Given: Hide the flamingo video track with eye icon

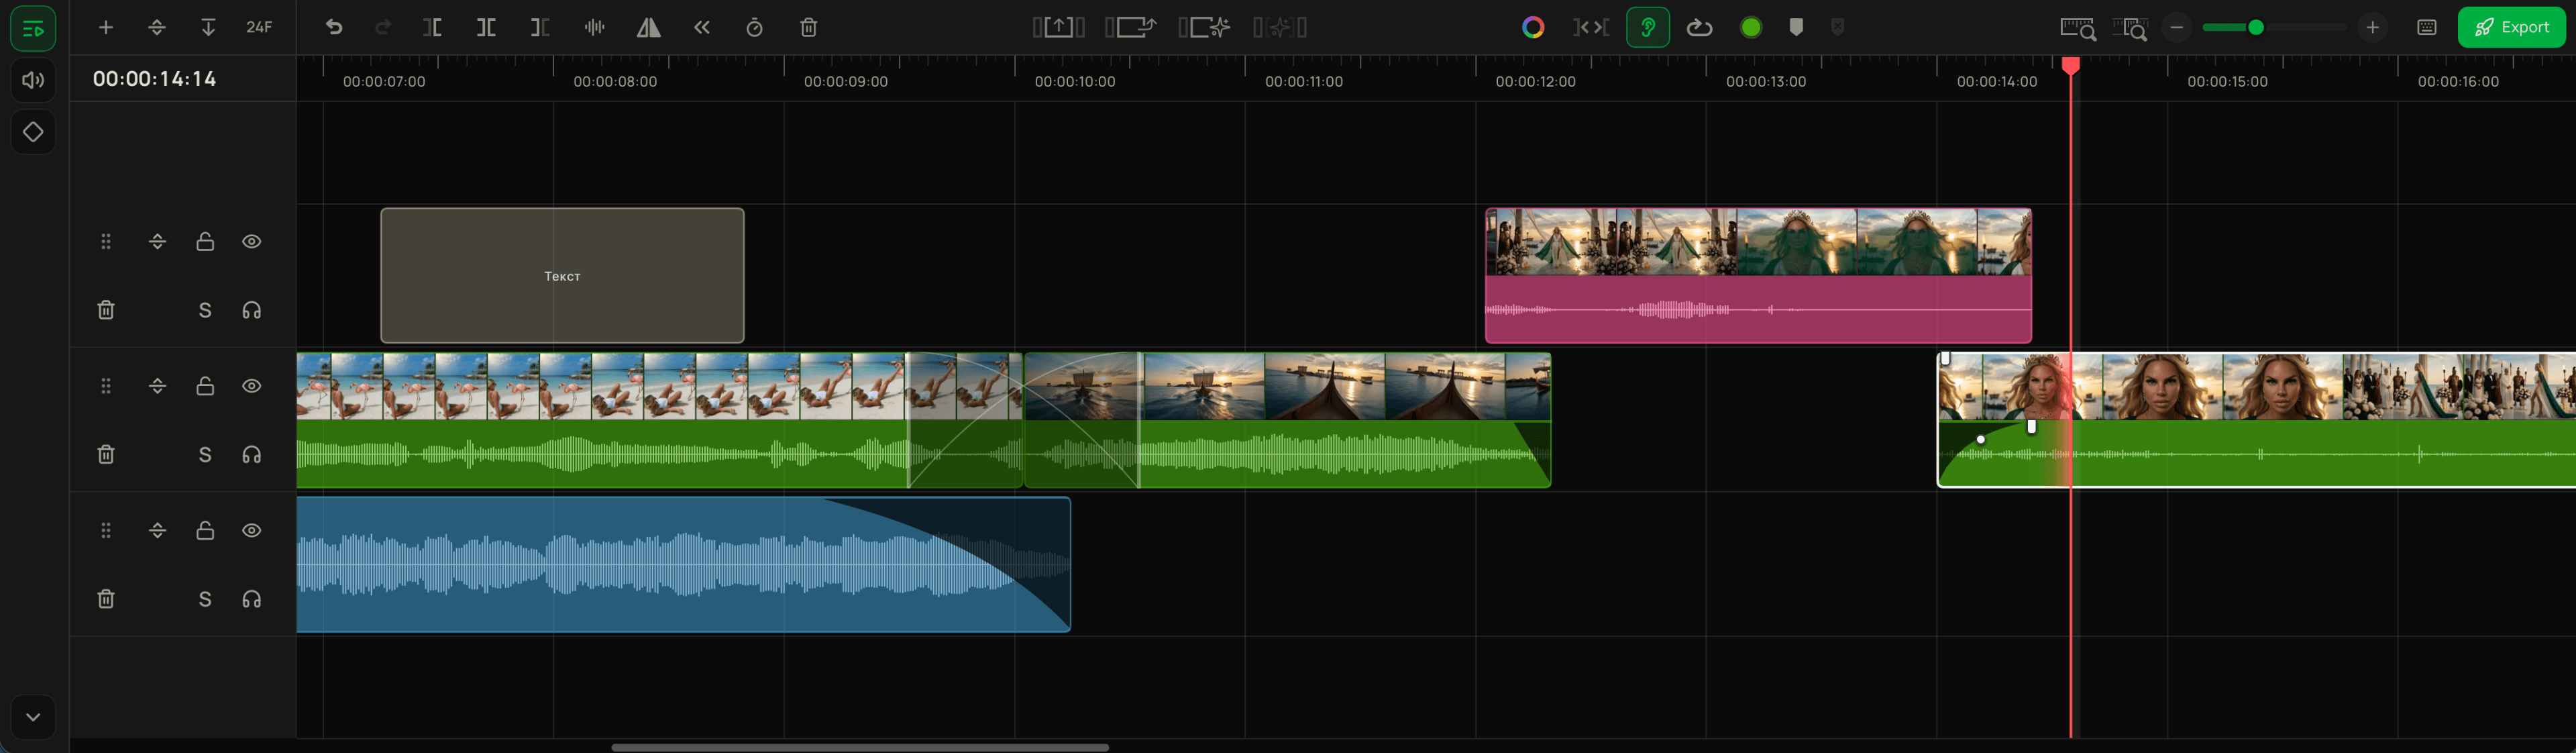Looking at the screenshot, I should pyautogui.click(x=252, y=386).
